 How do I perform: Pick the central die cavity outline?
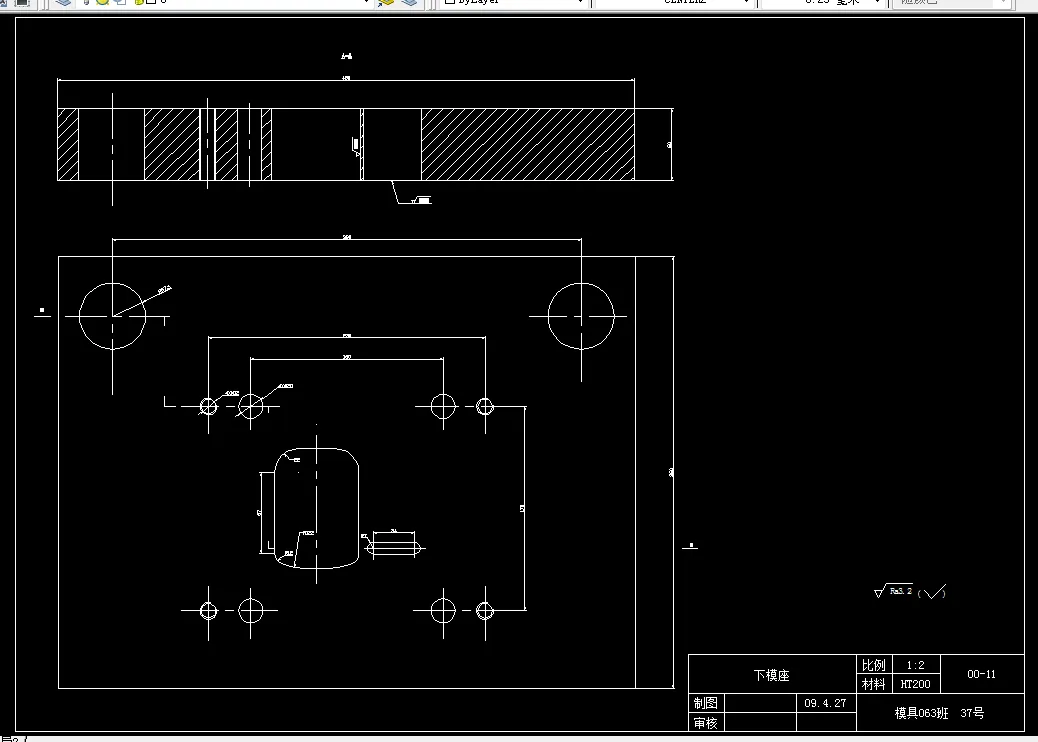(316, 508)
